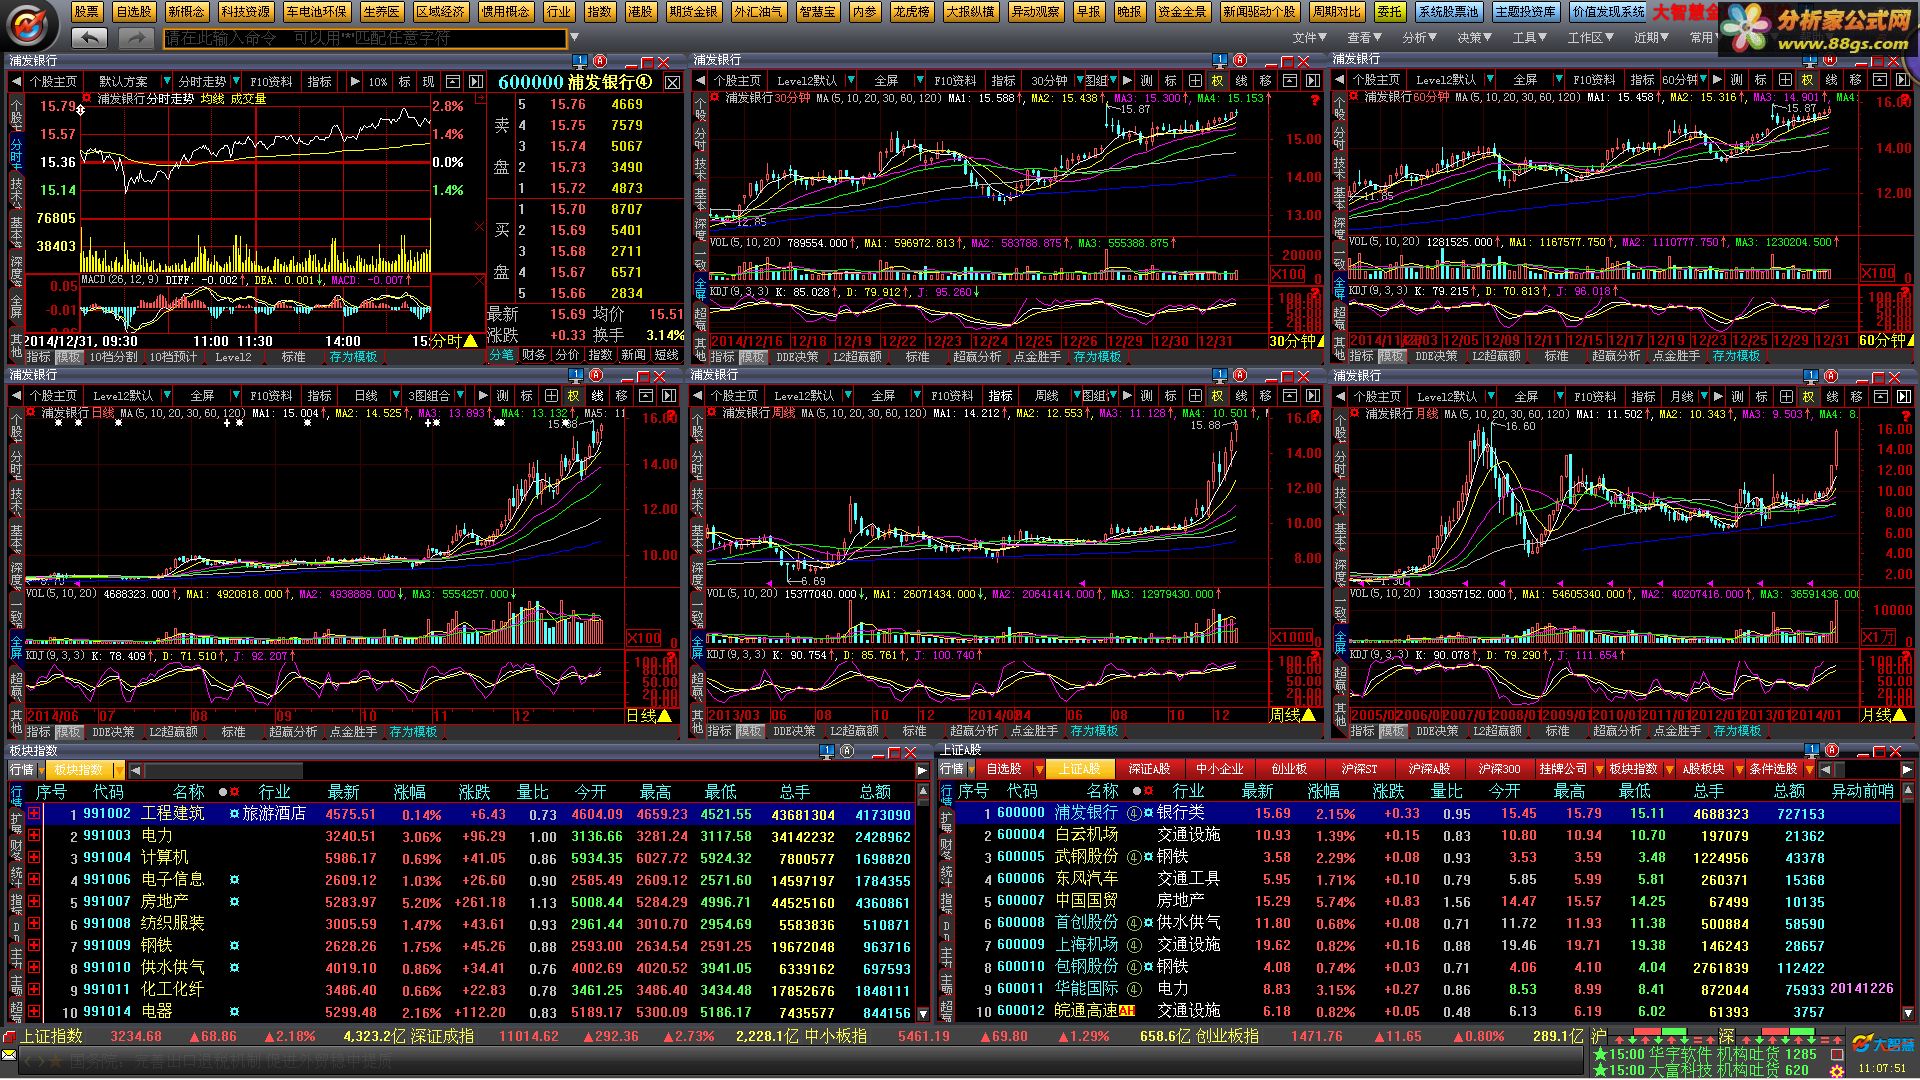Click the 大智慧 icon in the bottom-right status bar
The width and height of the screenshot is (1920, 1080).
1883,1044
